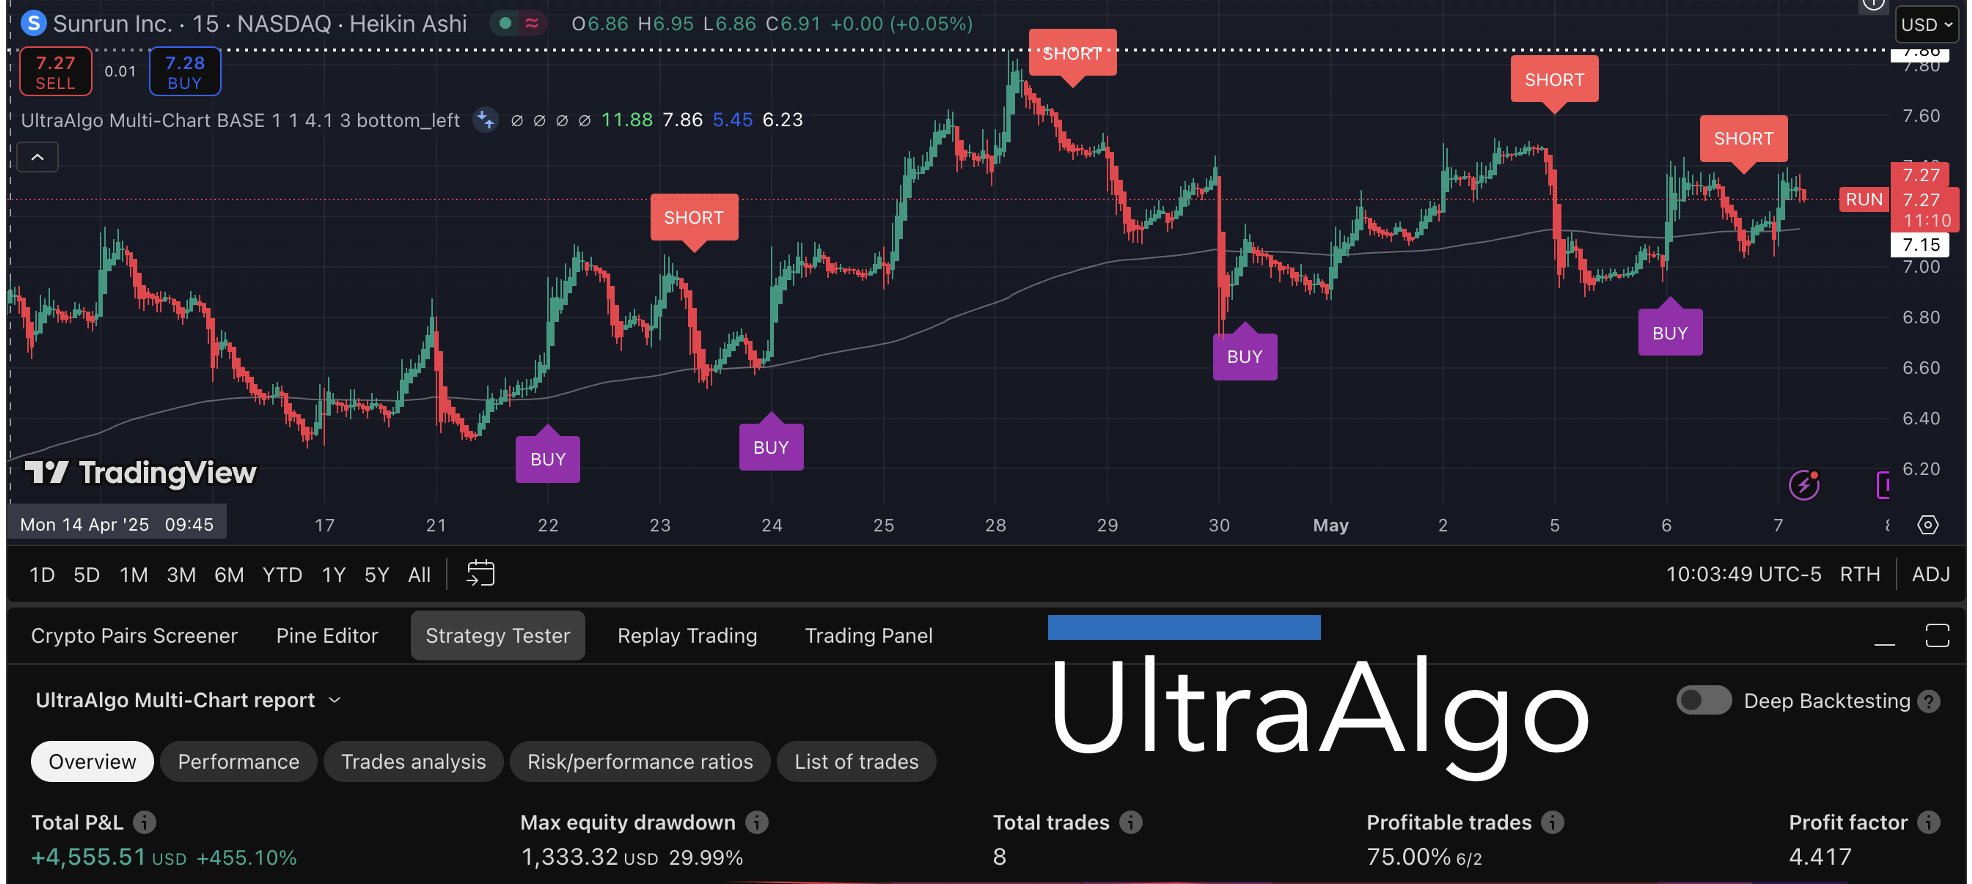Switch to Trades analysis tab
The width and height of the screenshot is (1972, 884).
413,762
